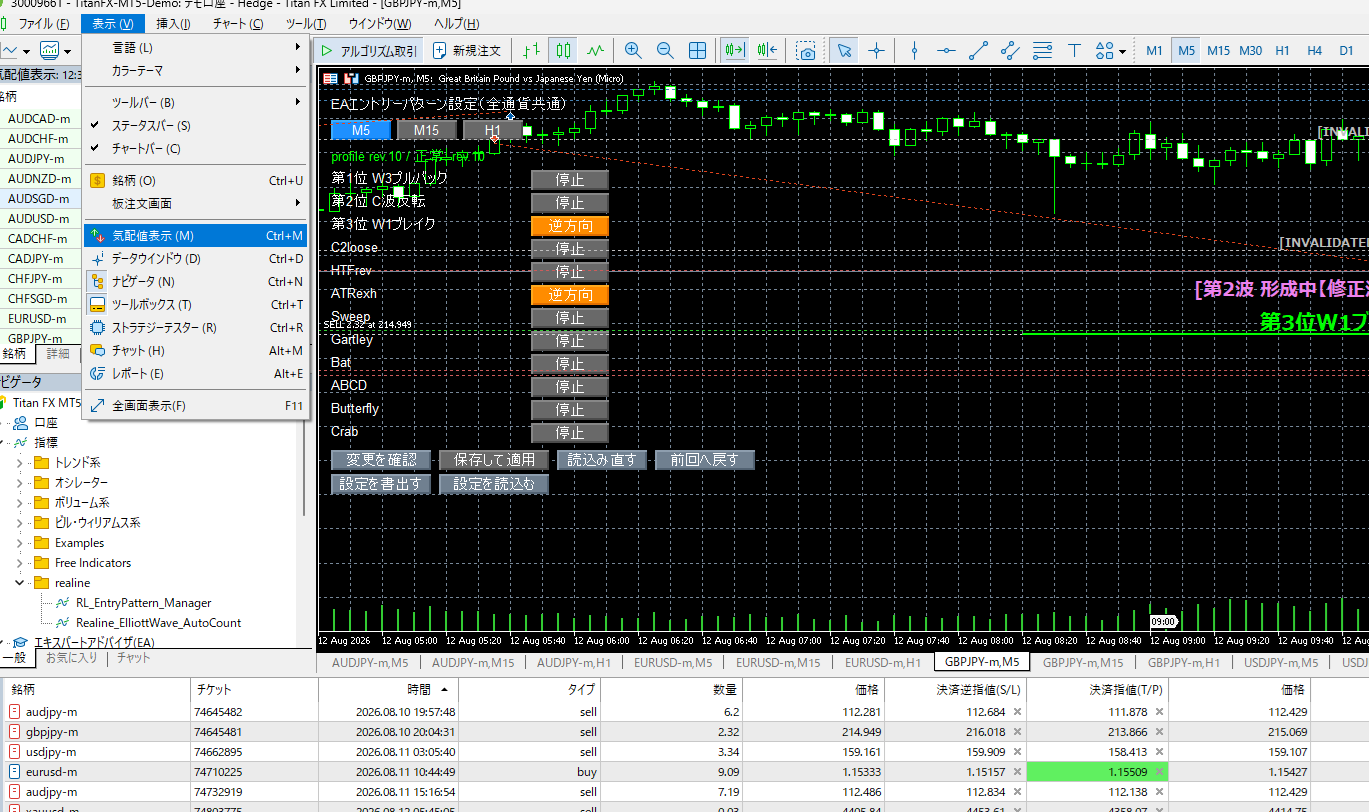Click the 設定を読込む button
1369x812 pixels.
click(494, 484)
